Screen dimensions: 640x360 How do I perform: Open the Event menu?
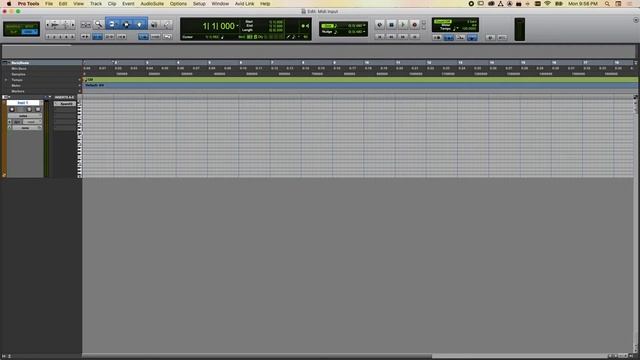(x=128, y=4)
